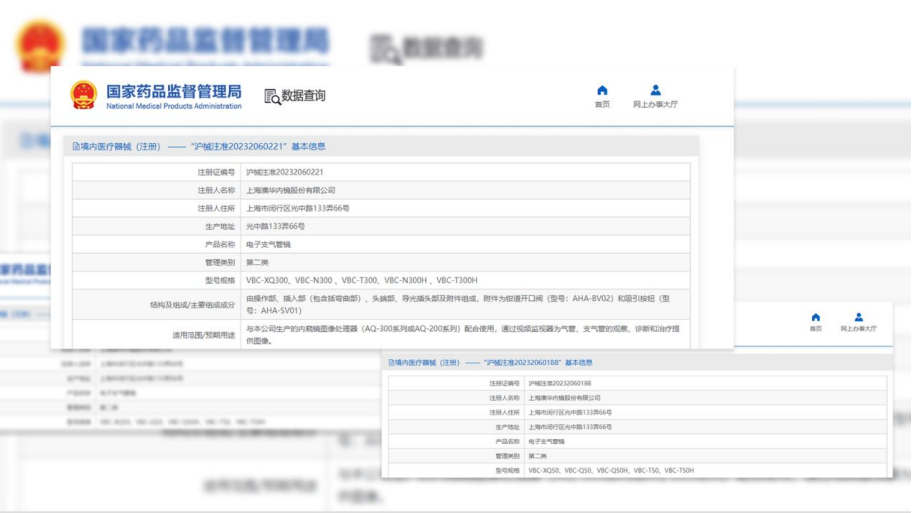
Task: Click the 注册人名称 label in the front table
Action: (216, 190)
